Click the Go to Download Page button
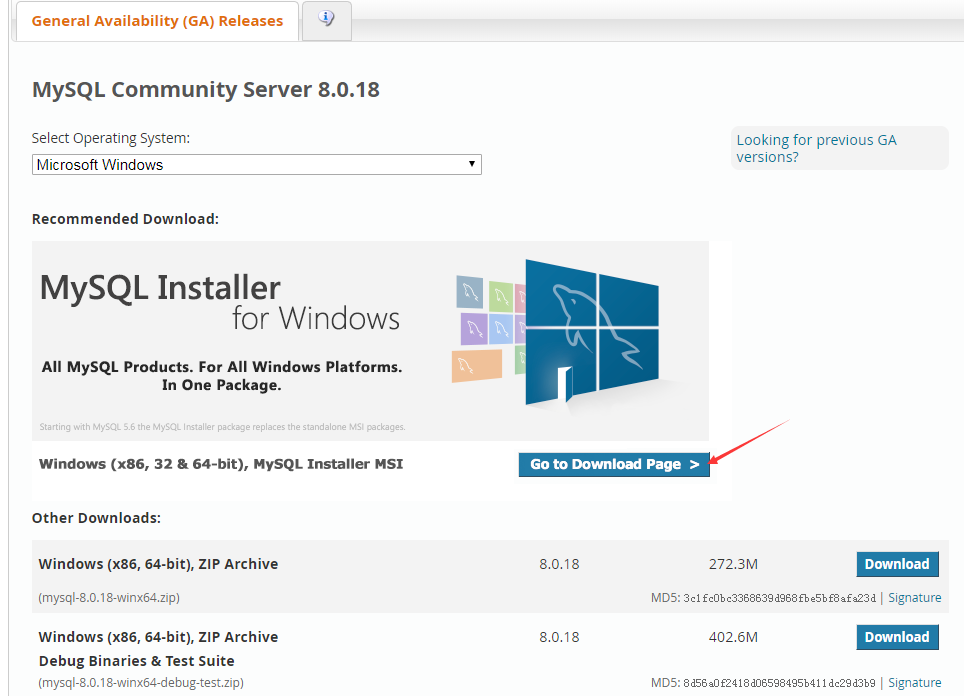This screenshot has width=964, height=696. pos(614,464)
